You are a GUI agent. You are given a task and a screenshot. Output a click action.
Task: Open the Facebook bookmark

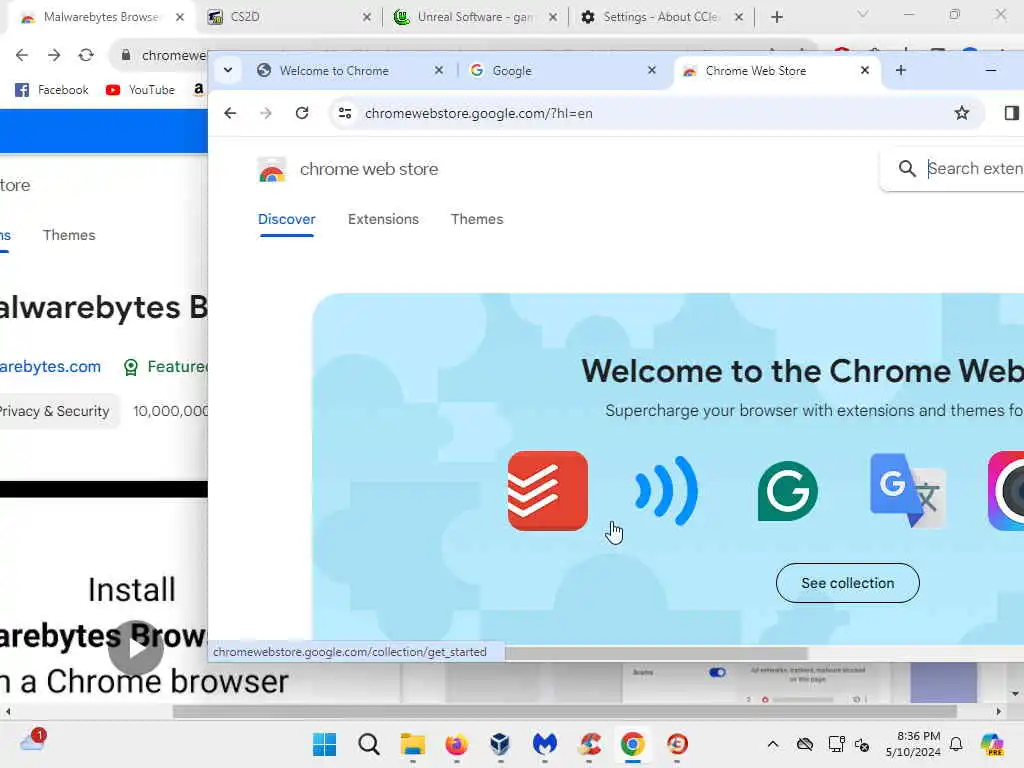(x=52, y=89)
